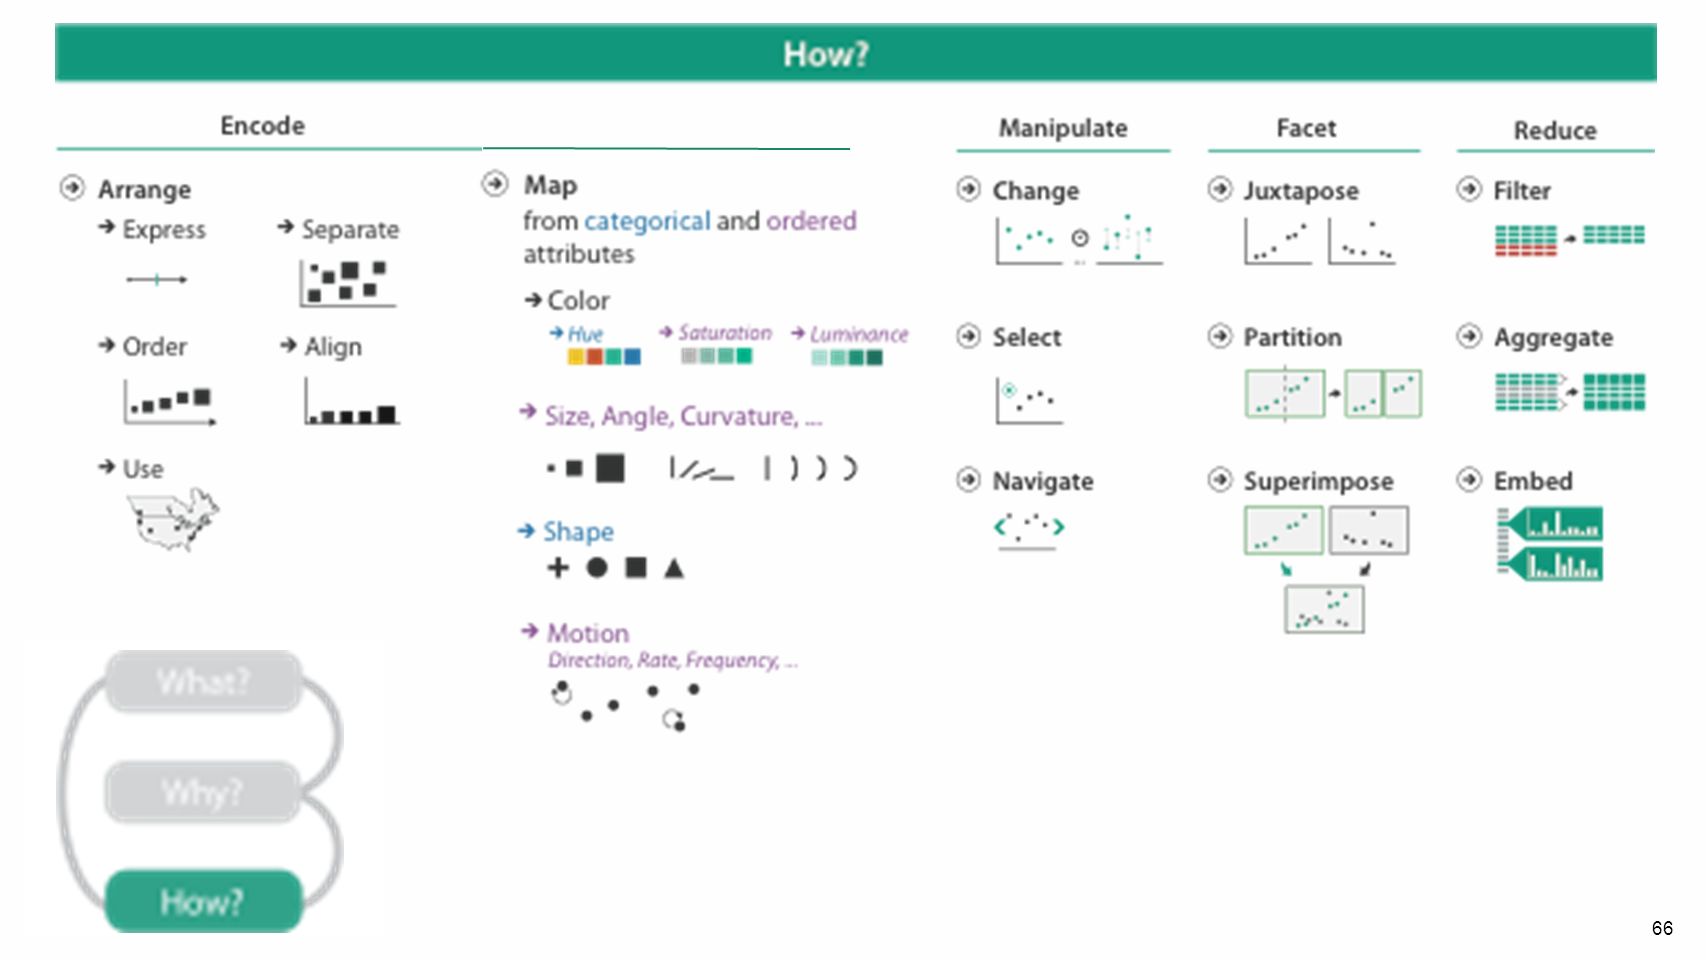Click the grey What? button
1706x960 pixels.
(x=203, y=681)
